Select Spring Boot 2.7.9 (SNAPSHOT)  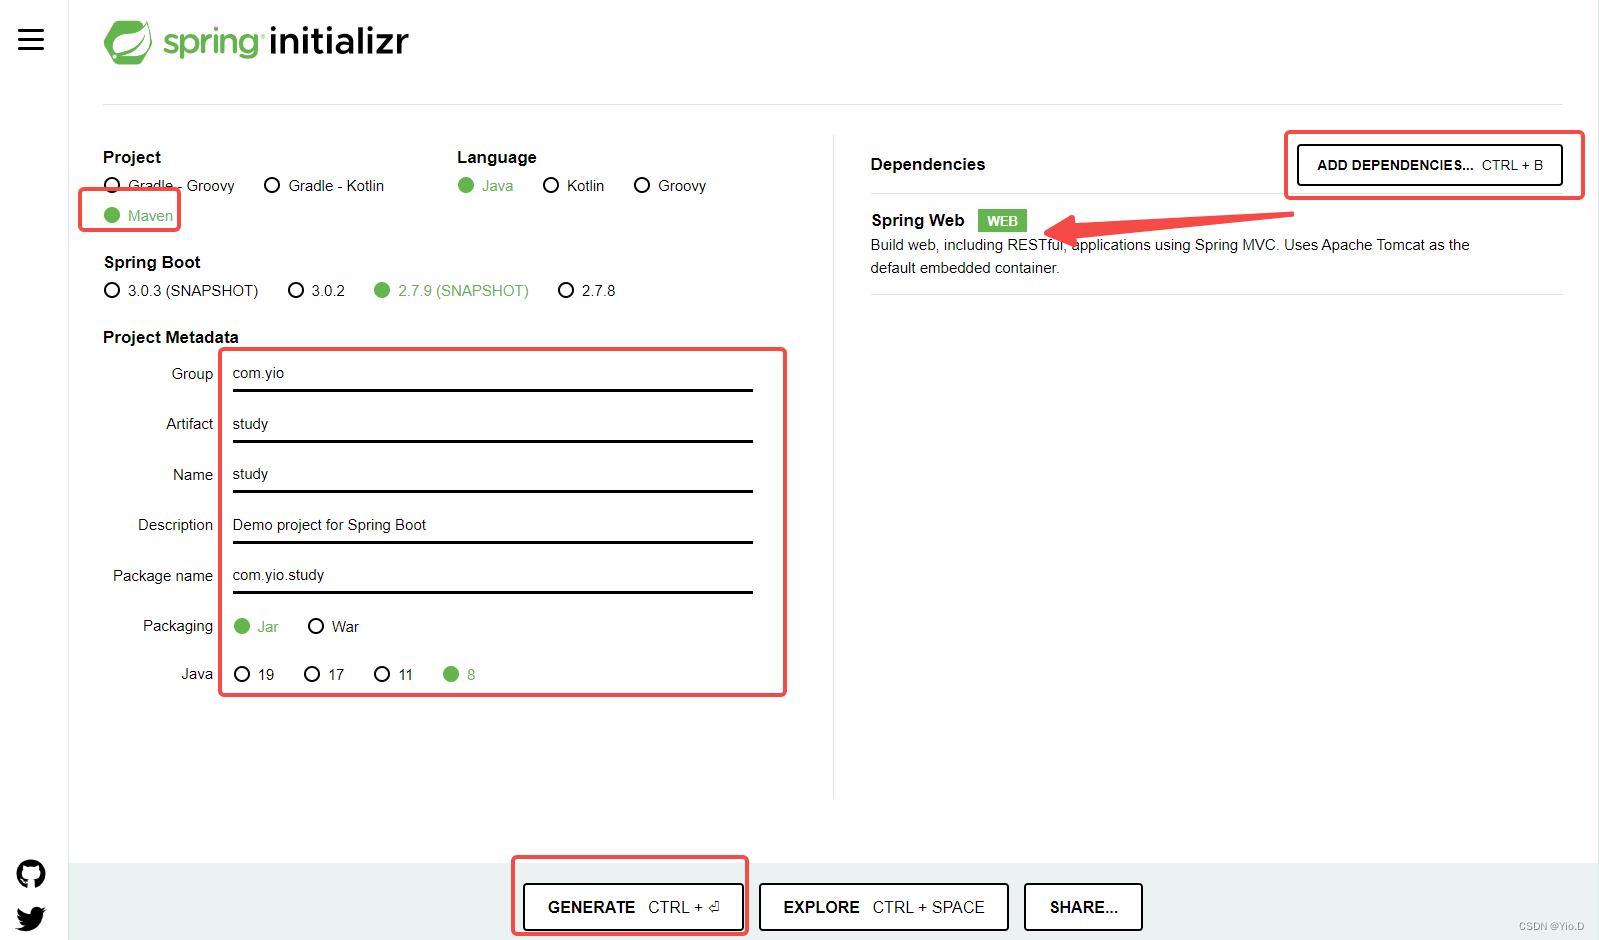(451, 291)
